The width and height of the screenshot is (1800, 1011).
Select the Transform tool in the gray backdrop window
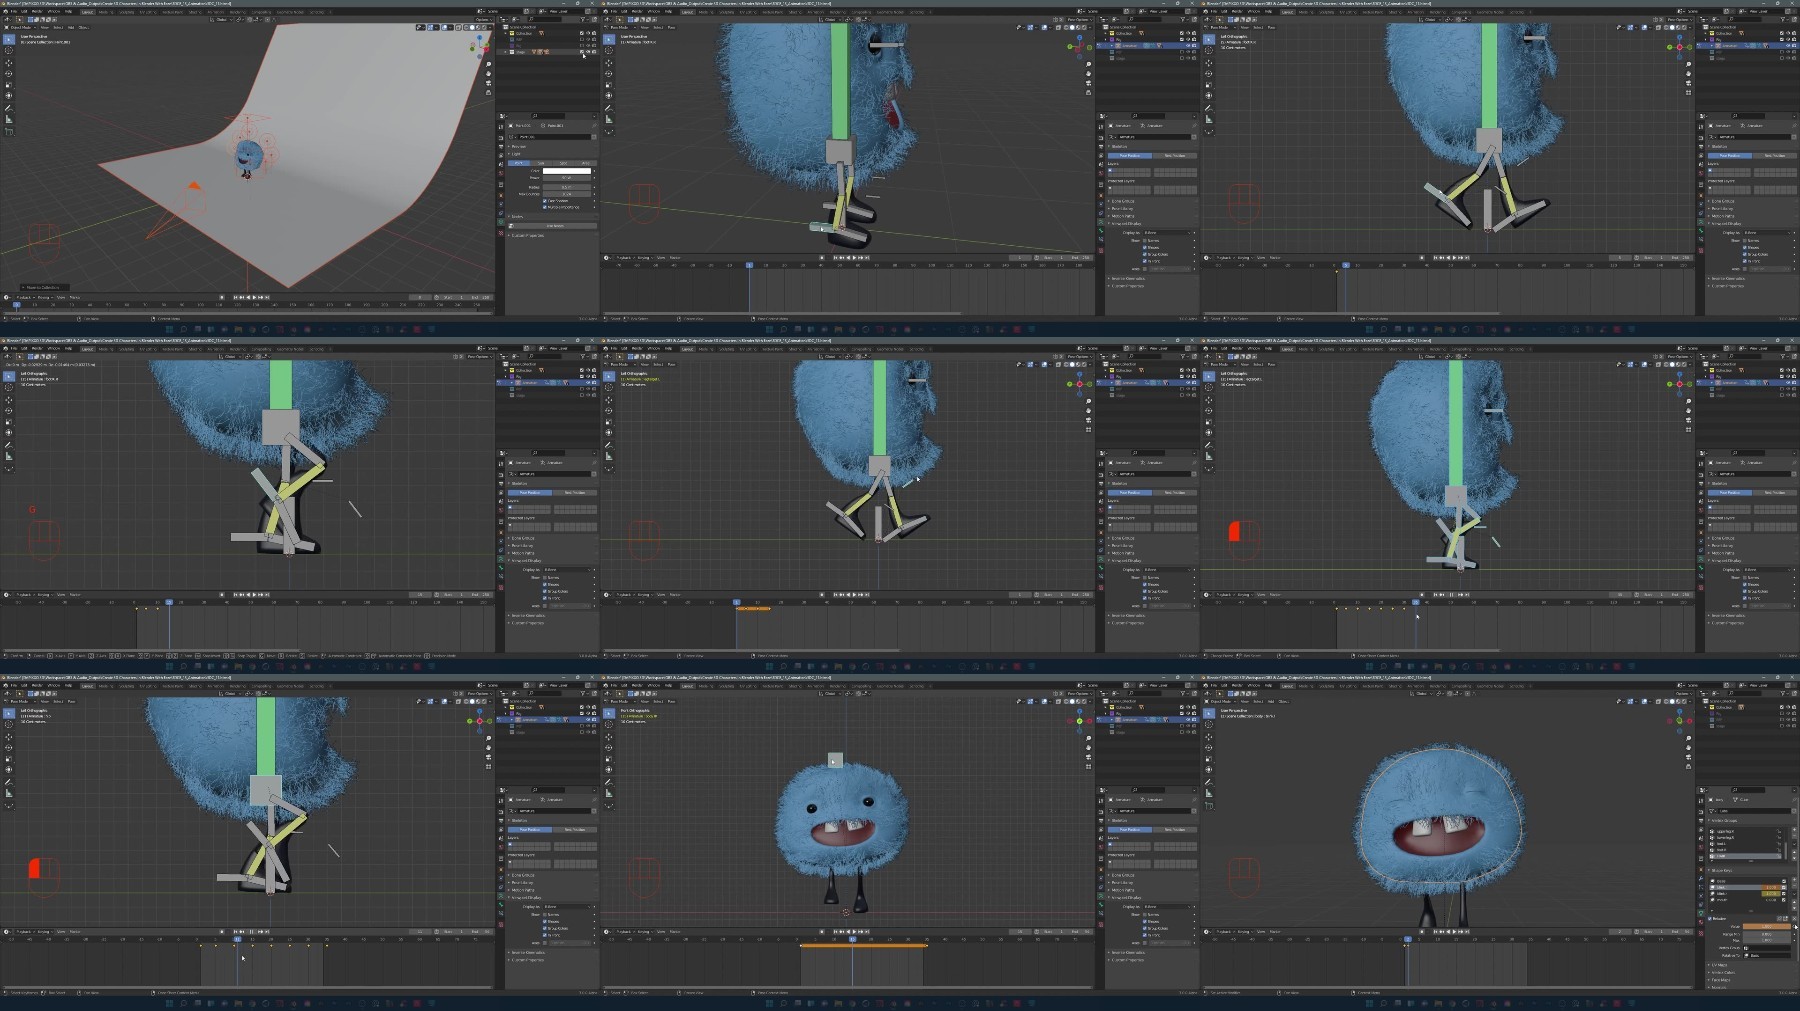tap(9, 96)
